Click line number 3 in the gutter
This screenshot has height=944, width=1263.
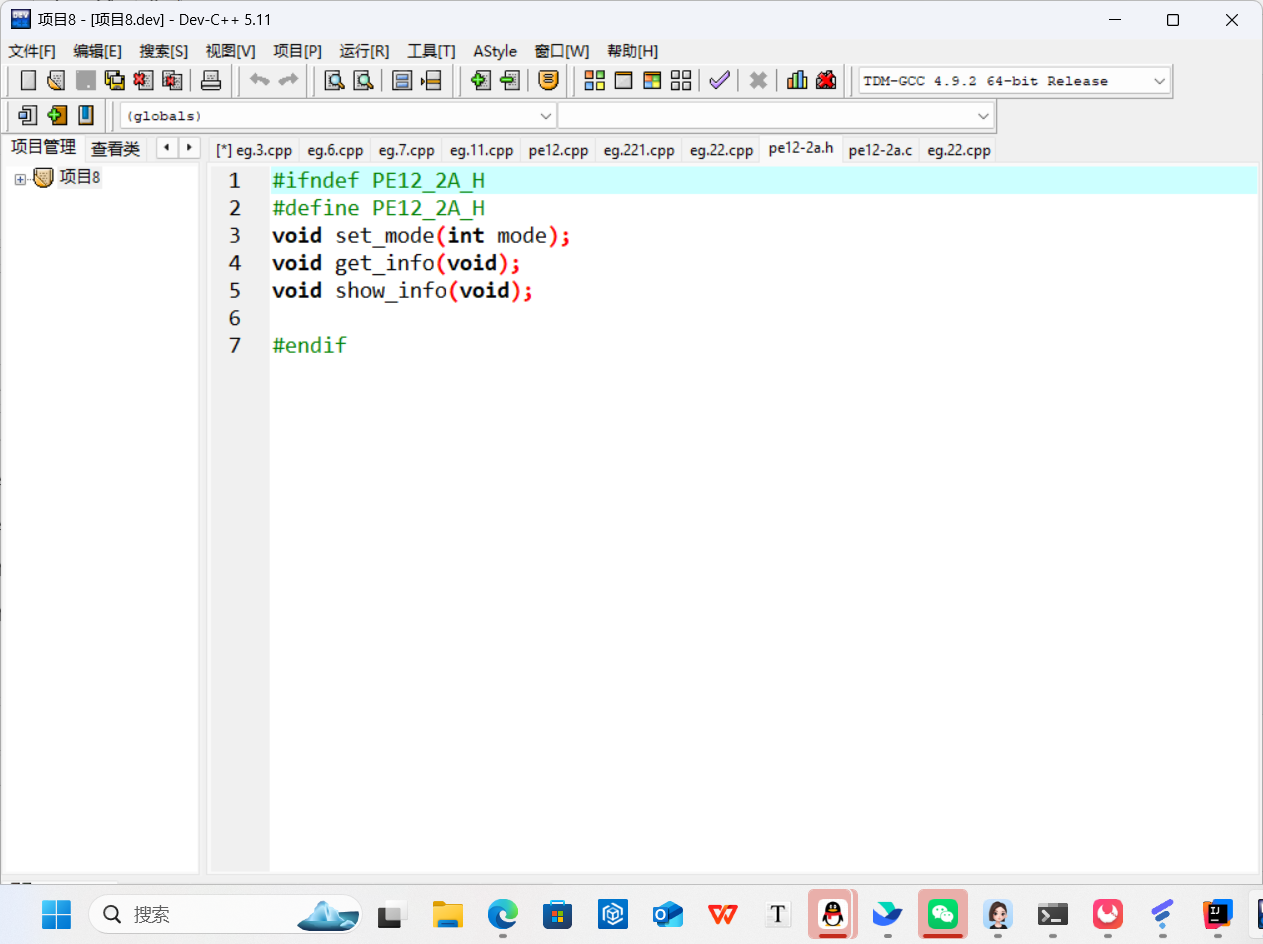pos(234,236)
